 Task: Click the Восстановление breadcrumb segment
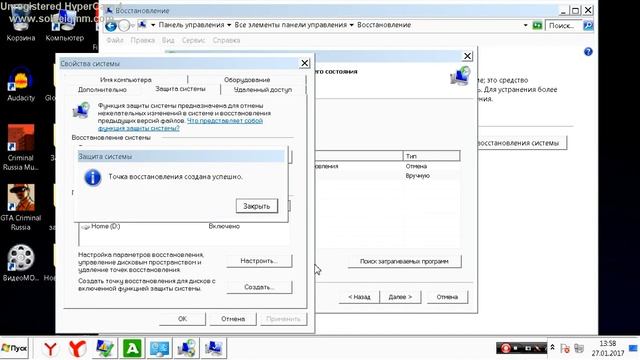[x=384, y=25]
